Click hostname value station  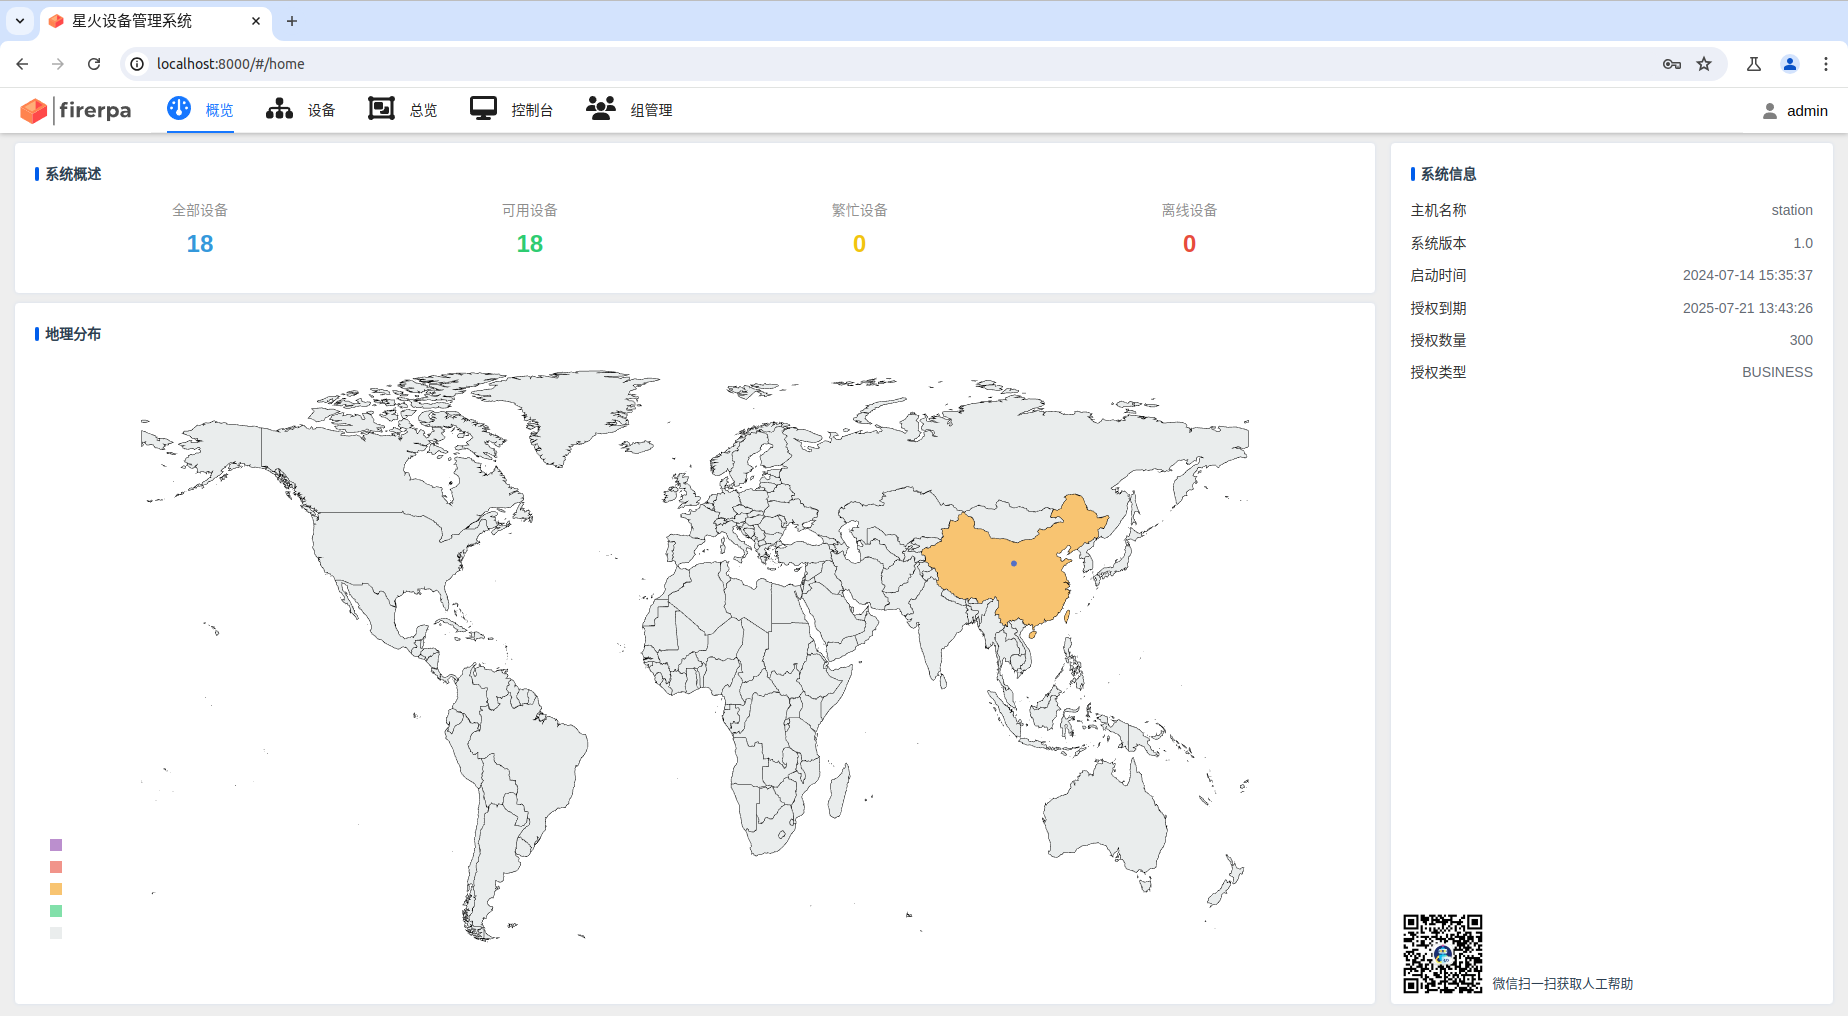[1792, 210]
